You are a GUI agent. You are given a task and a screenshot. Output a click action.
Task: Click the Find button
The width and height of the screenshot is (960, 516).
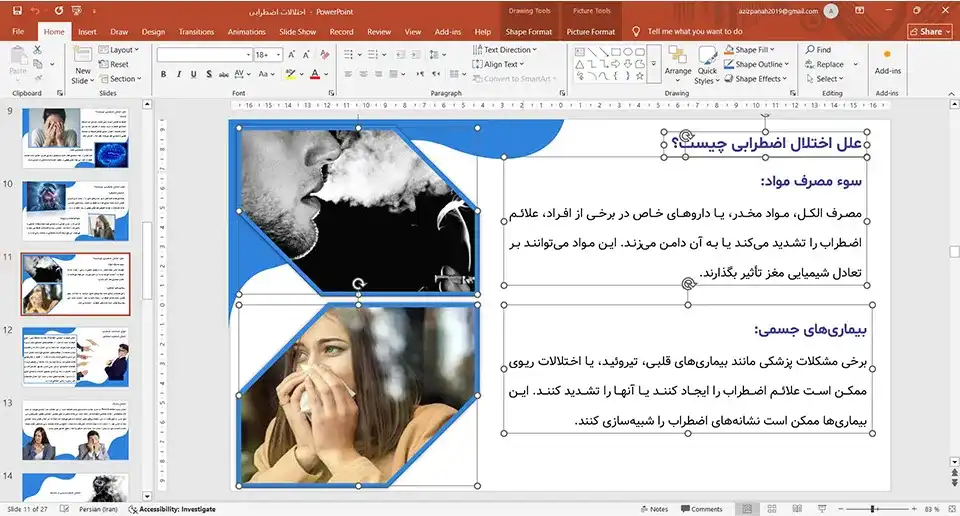(819, 50)
